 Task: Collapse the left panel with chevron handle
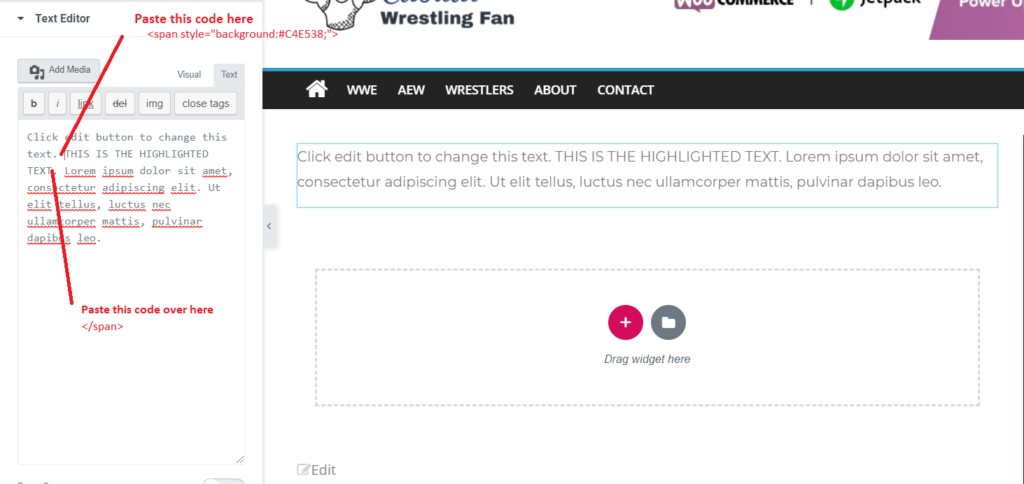pyautogui.click(x=270, y=226)
